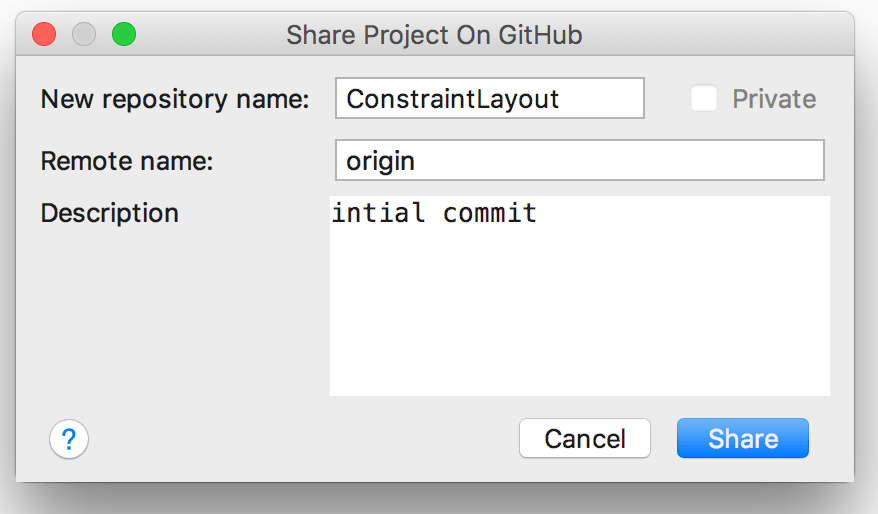Viewport: 878px width, 514px height.
Task: Close the dialog with the red button
Action: click(x=44, y=34)
